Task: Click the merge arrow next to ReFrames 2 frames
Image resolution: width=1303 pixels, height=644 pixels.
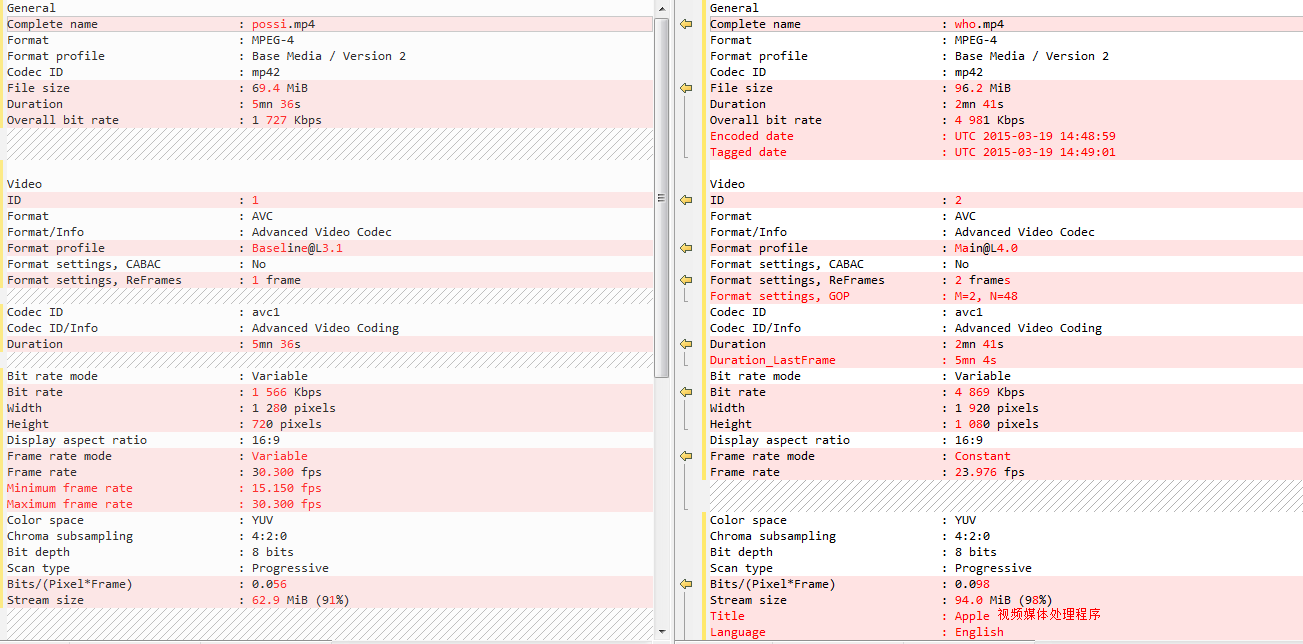Action: tap(686, 280)
